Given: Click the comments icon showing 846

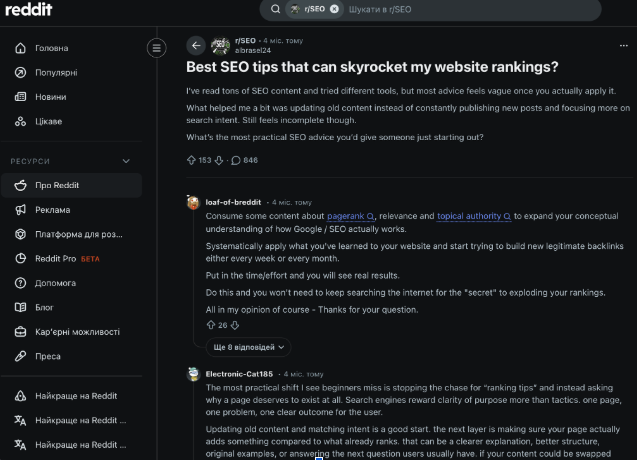Looking at the screenshot, I should [x=236, y=160].
